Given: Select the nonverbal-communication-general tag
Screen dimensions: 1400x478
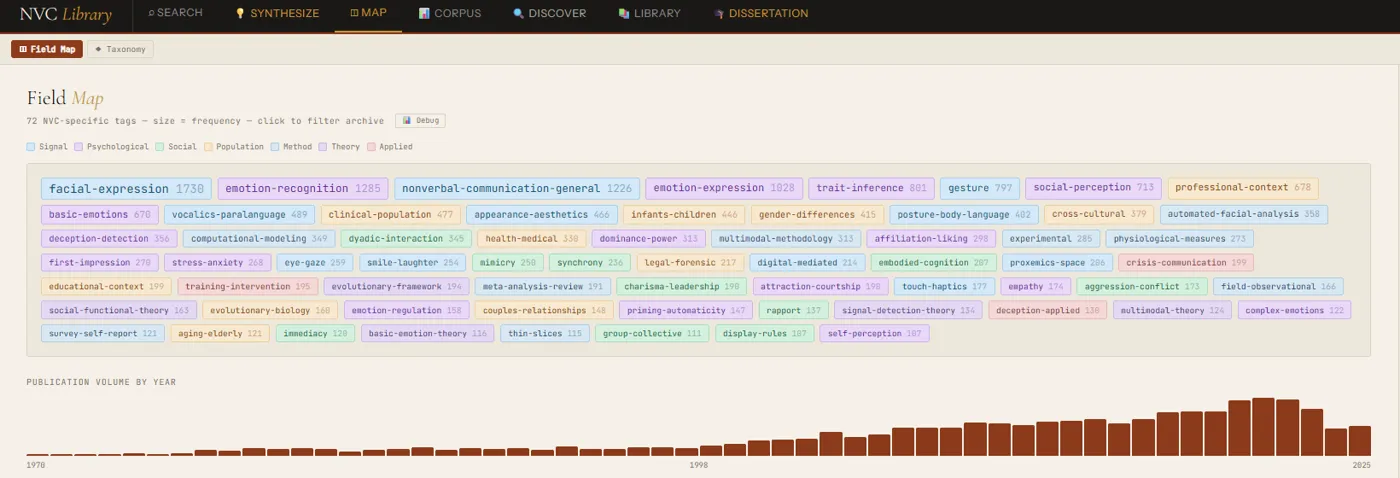Looking at the screenshot, I should 517,188.
